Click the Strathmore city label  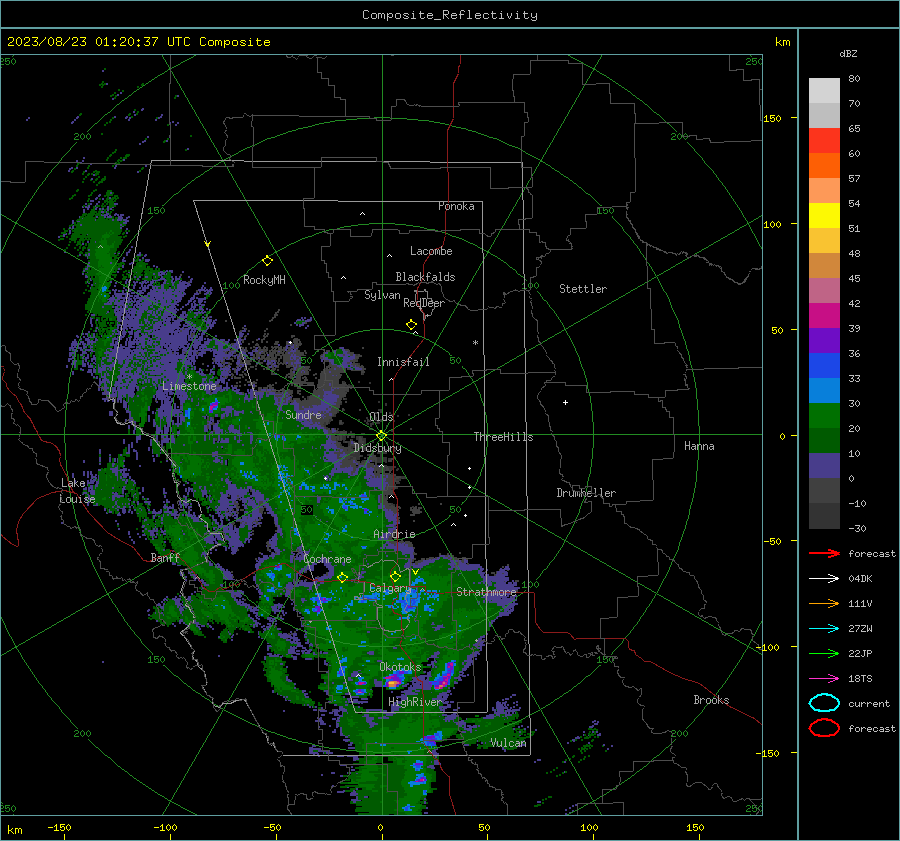[487, 592]
